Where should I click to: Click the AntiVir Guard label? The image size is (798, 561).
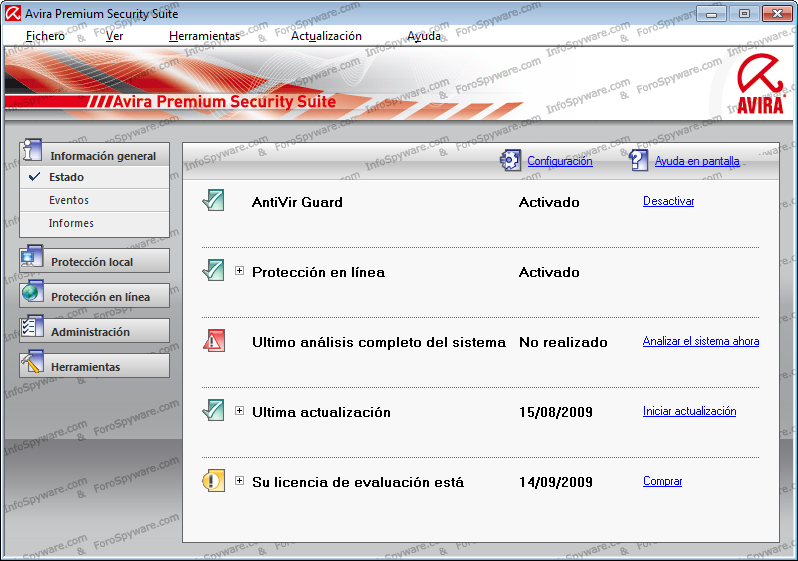(297, 202)
